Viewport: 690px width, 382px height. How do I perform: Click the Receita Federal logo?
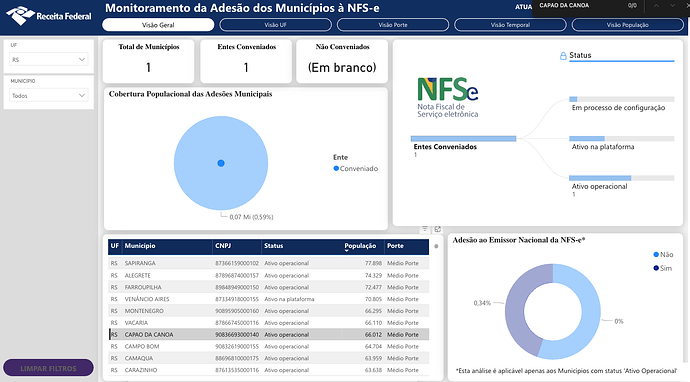coord(48,16)
